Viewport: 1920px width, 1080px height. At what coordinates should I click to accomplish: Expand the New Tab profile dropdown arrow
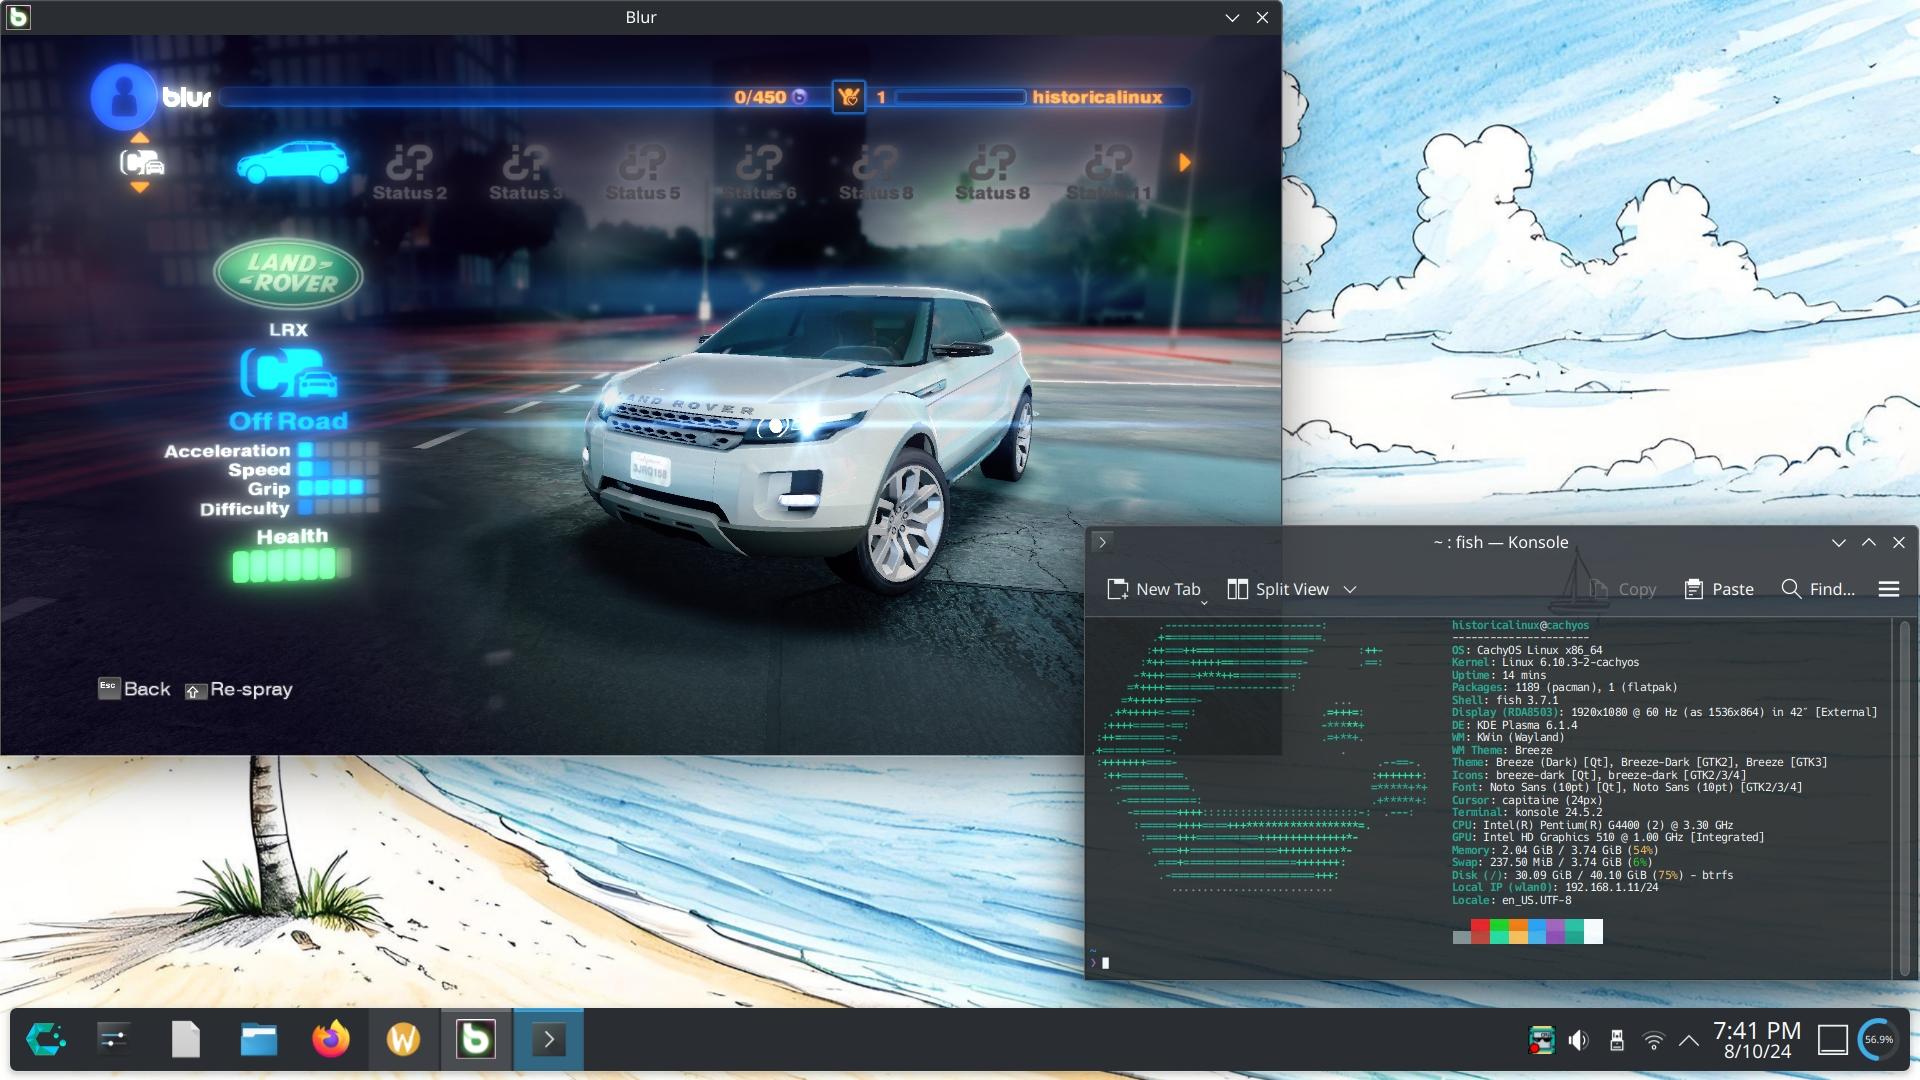(1204, 603)
